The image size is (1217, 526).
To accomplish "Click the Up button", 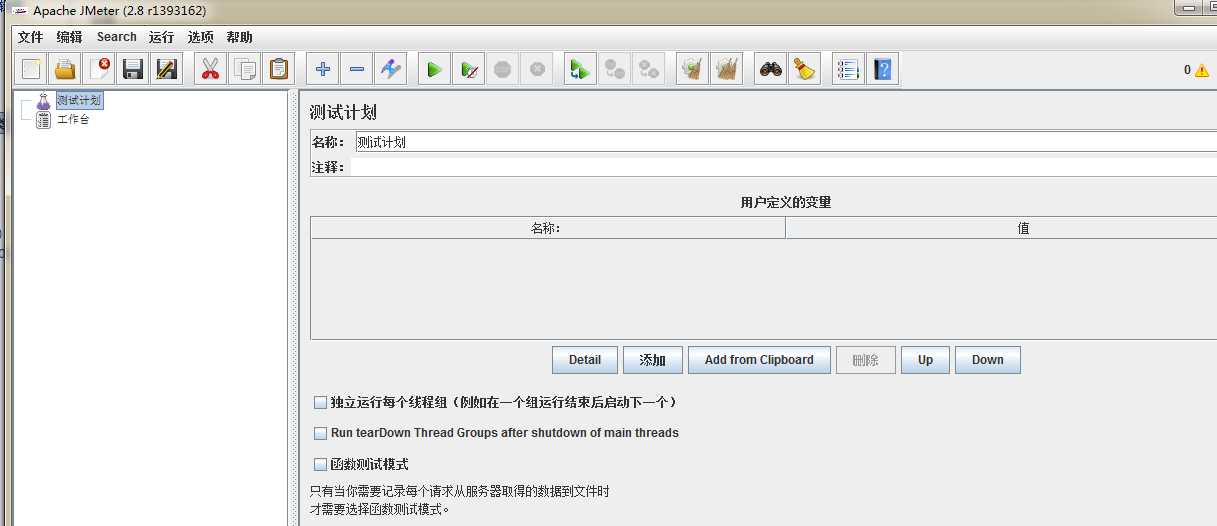I will click(925, 360).
